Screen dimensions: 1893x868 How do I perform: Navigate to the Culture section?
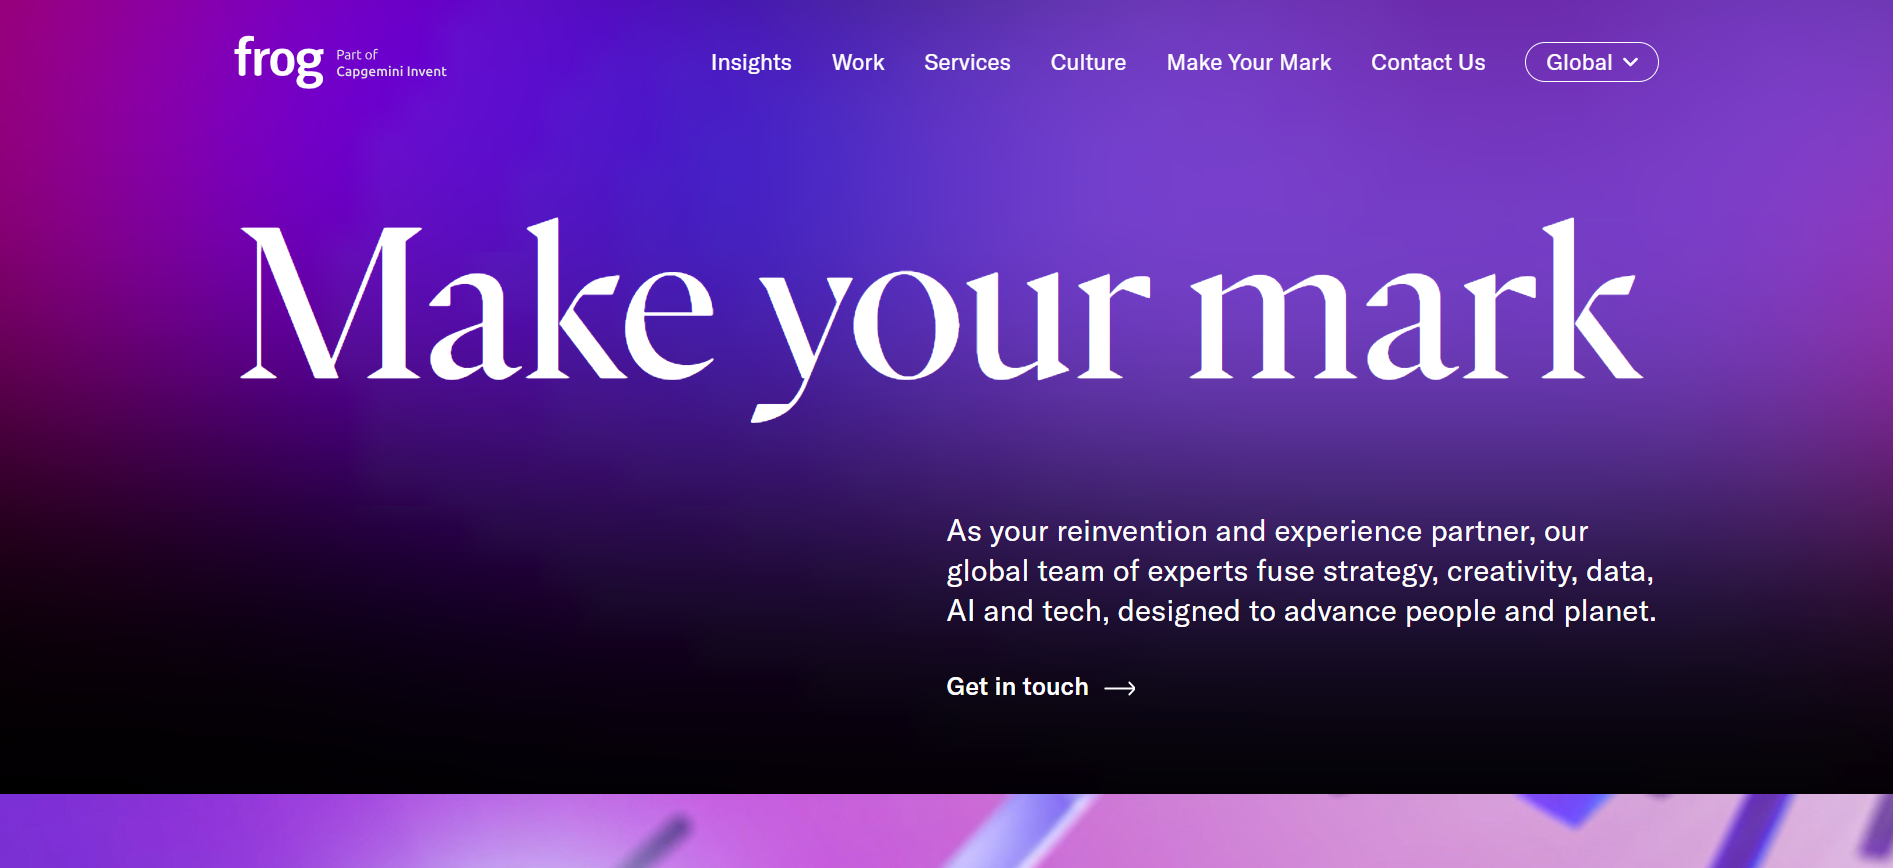pyautogui.click(x=1087, y=62)
